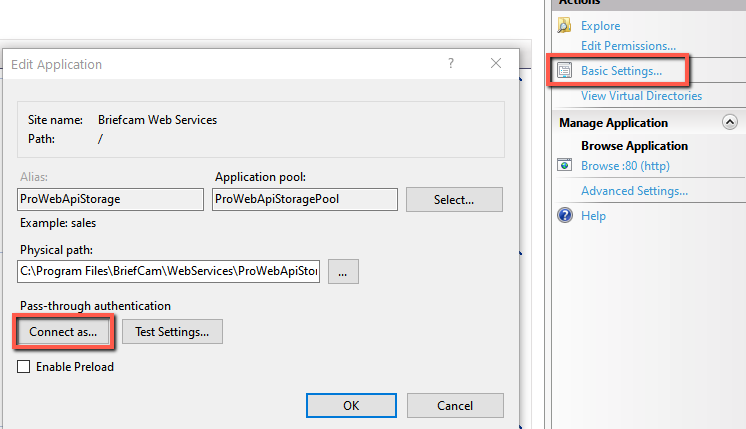Image resolution: width=746 pixels, height=429 pixels.
Task: Click inside the Physical path field
Action: coord(168,271)
